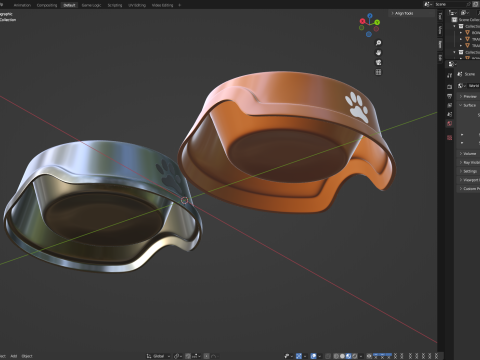Expand the Ray Visibility panel
Screen dimensions: 480x360
coord(468,162)
